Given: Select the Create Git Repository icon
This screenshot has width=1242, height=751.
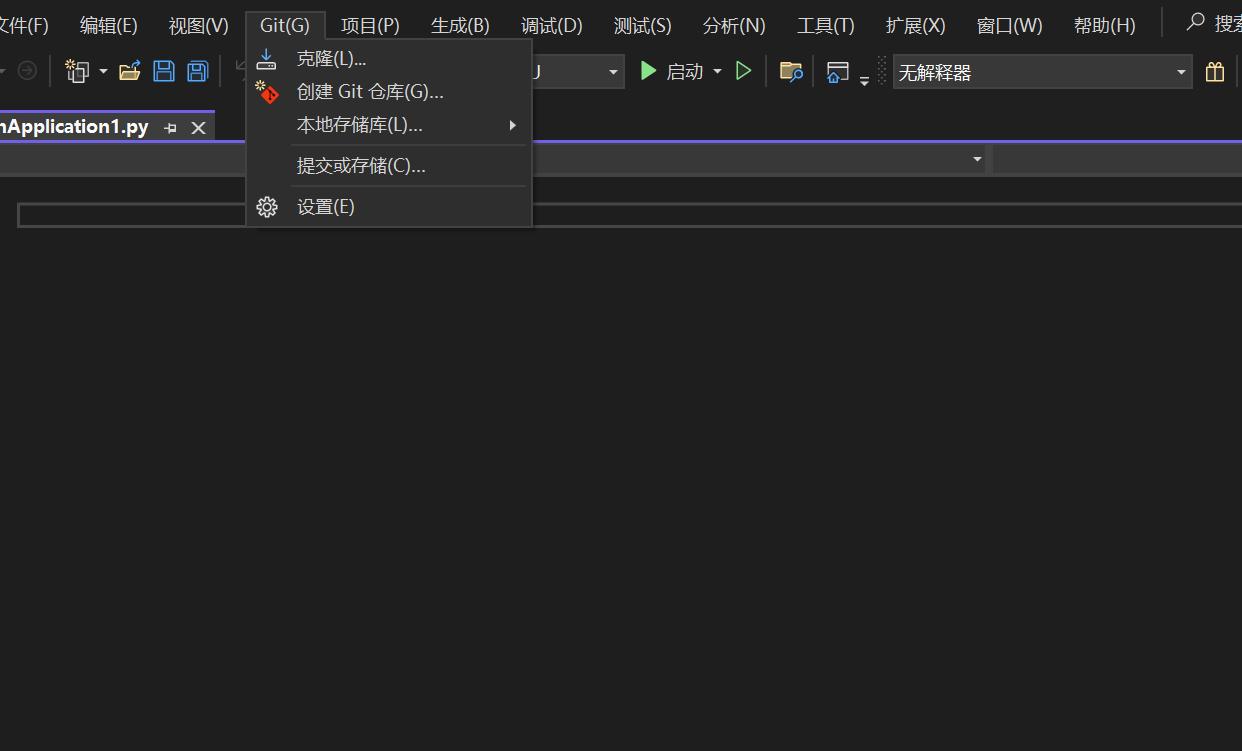Looking at the screenshot, I should [x=267, y=91].
